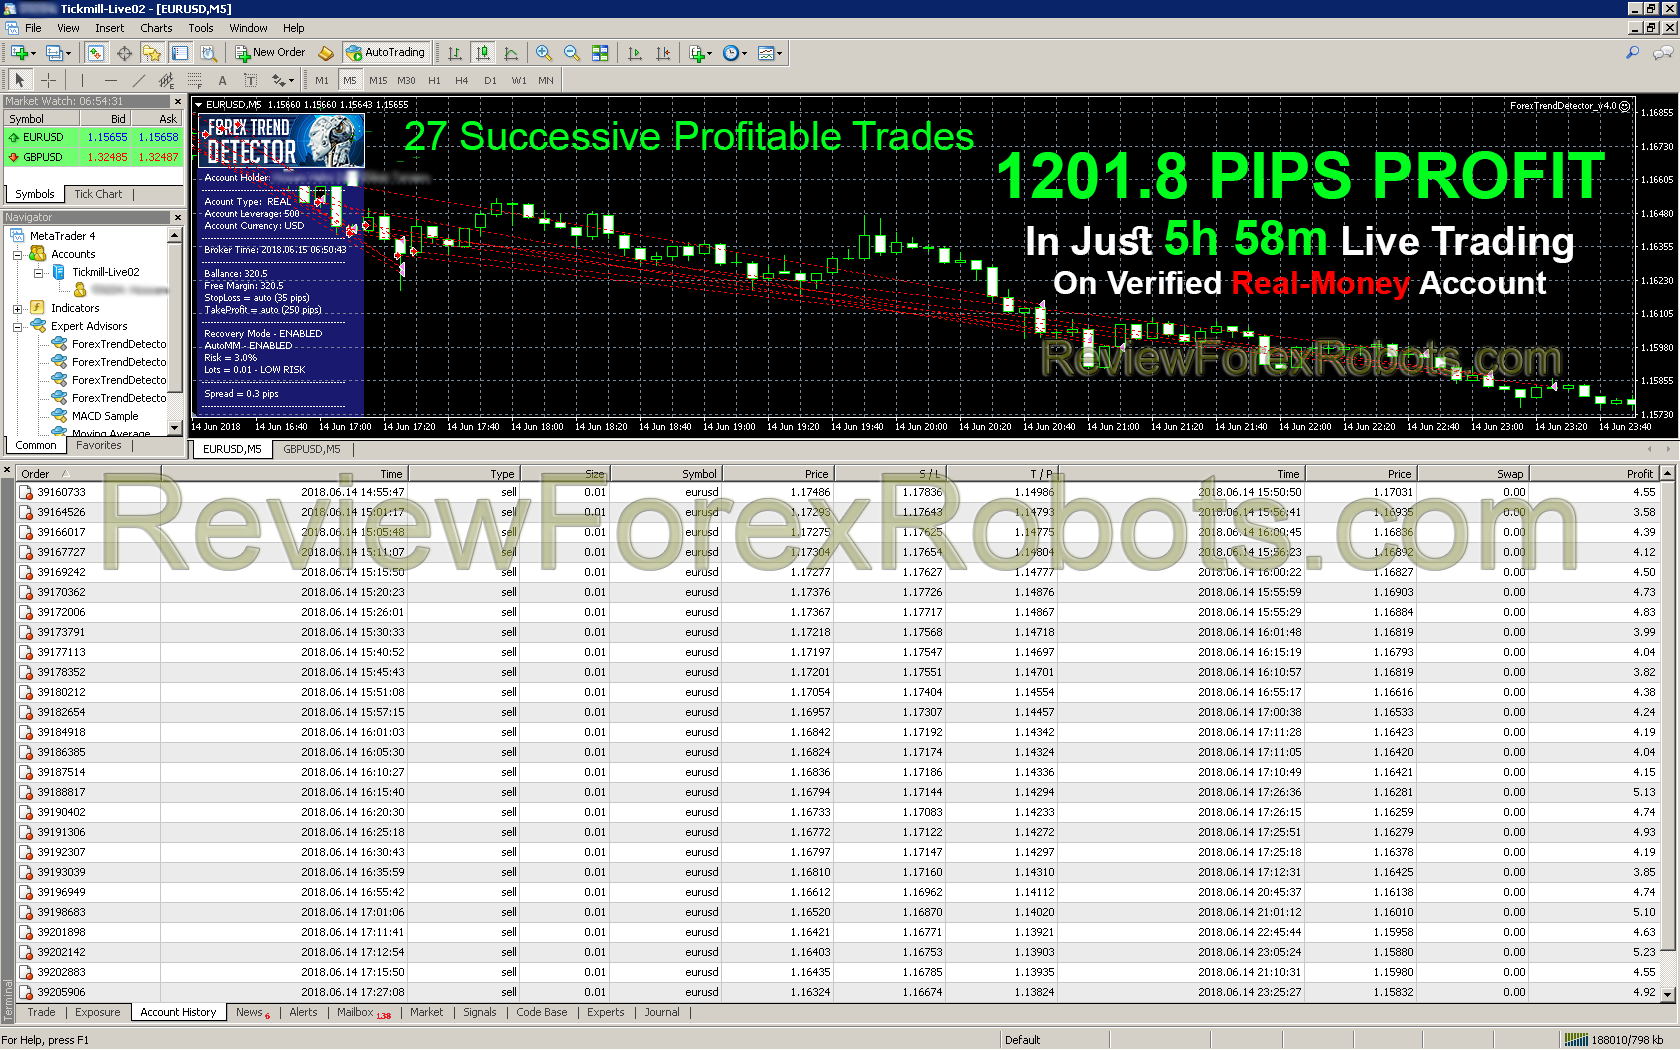Toggle the Terminal window toolbar icon

click(180, 53)
